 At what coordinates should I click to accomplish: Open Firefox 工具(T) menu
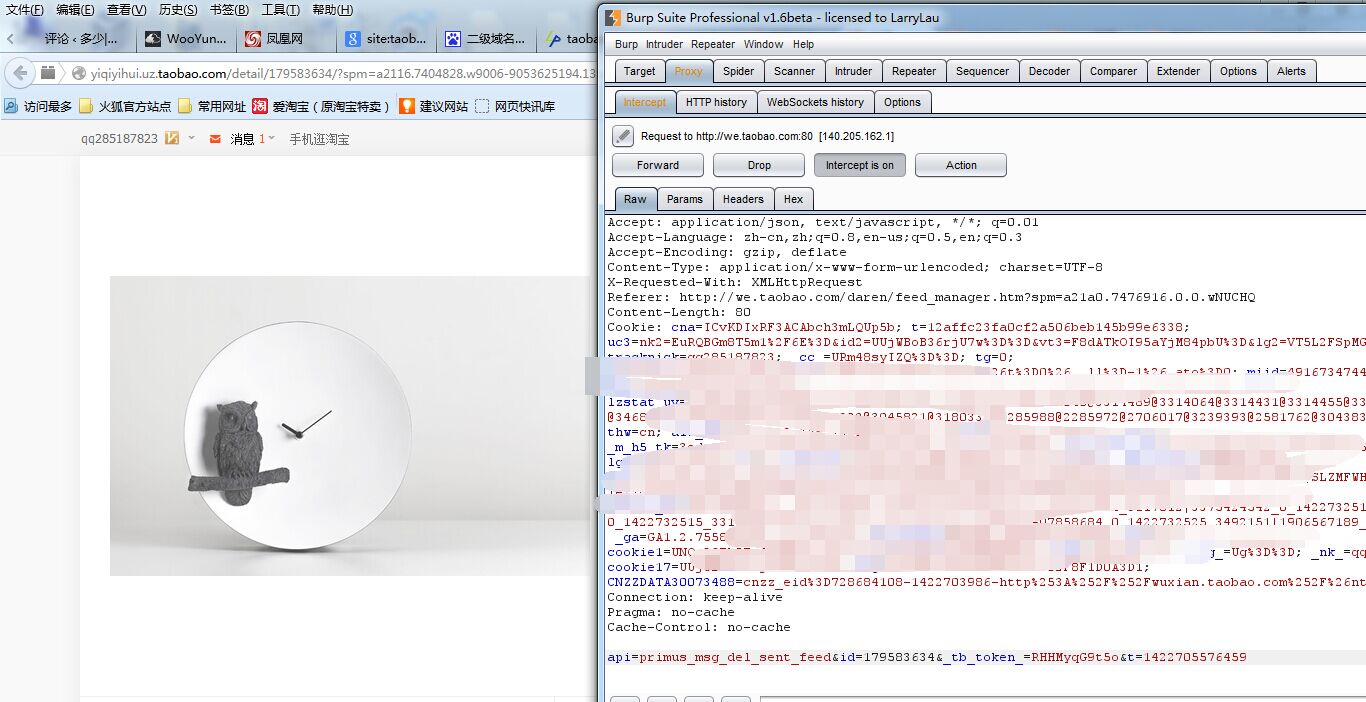click(x=280, y=10)
